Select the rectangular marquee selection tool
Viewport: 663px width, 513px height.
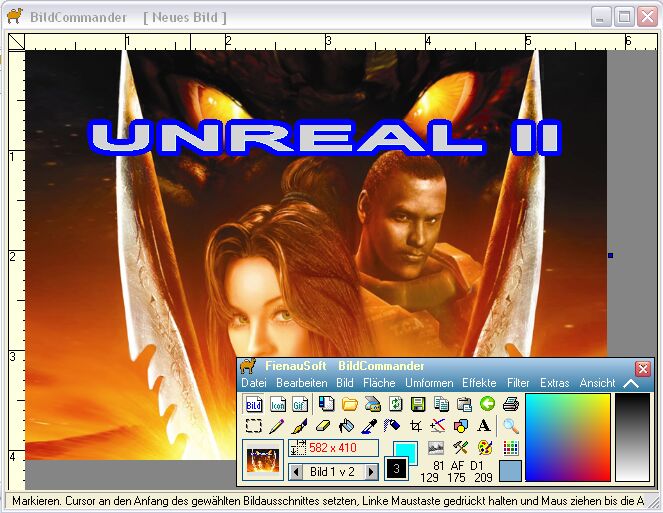(x=254, y=426)
